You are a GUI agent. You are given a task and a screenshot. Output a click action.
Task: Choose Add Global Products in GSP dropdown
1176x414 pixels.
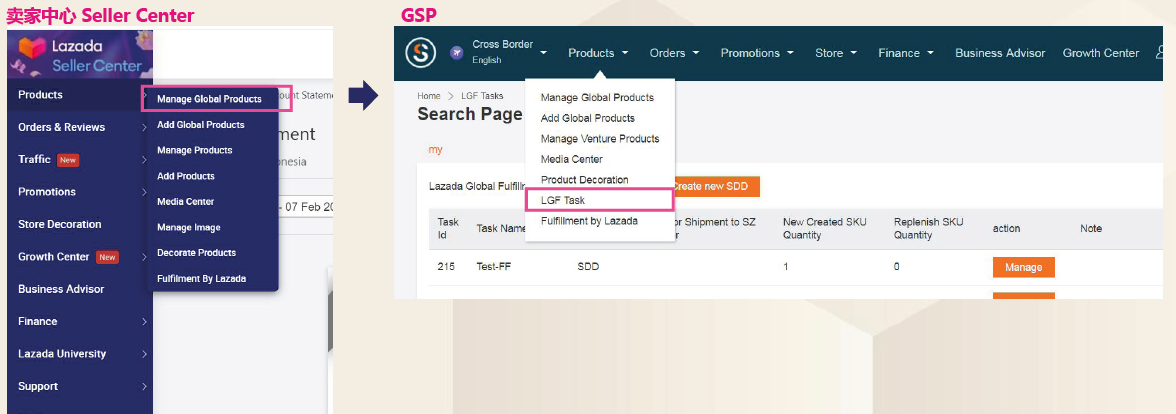coord(587,118)
